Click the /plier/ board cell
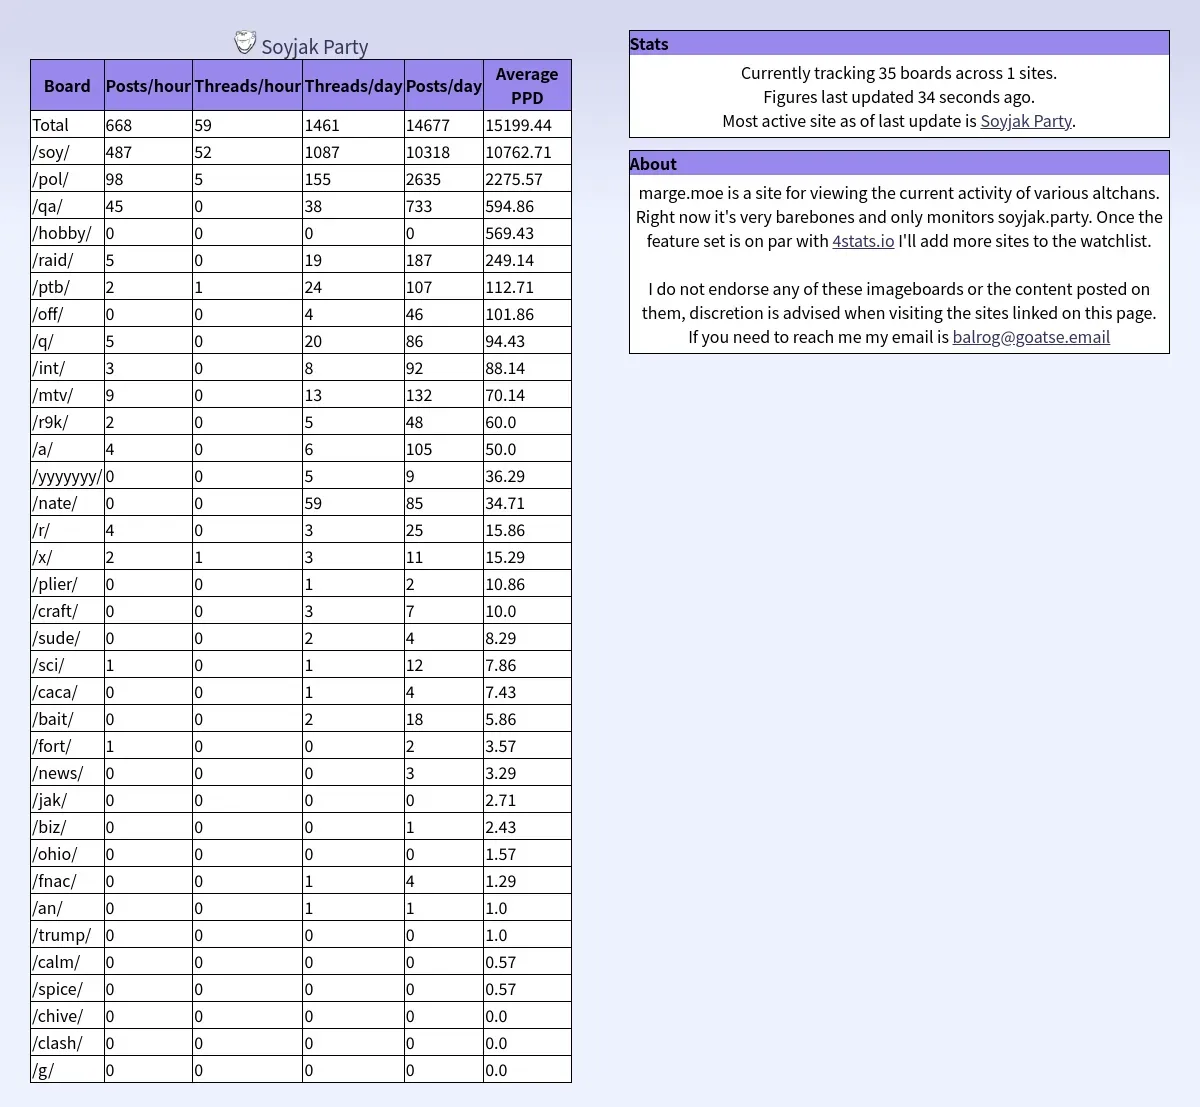 (x=67, y=584)
